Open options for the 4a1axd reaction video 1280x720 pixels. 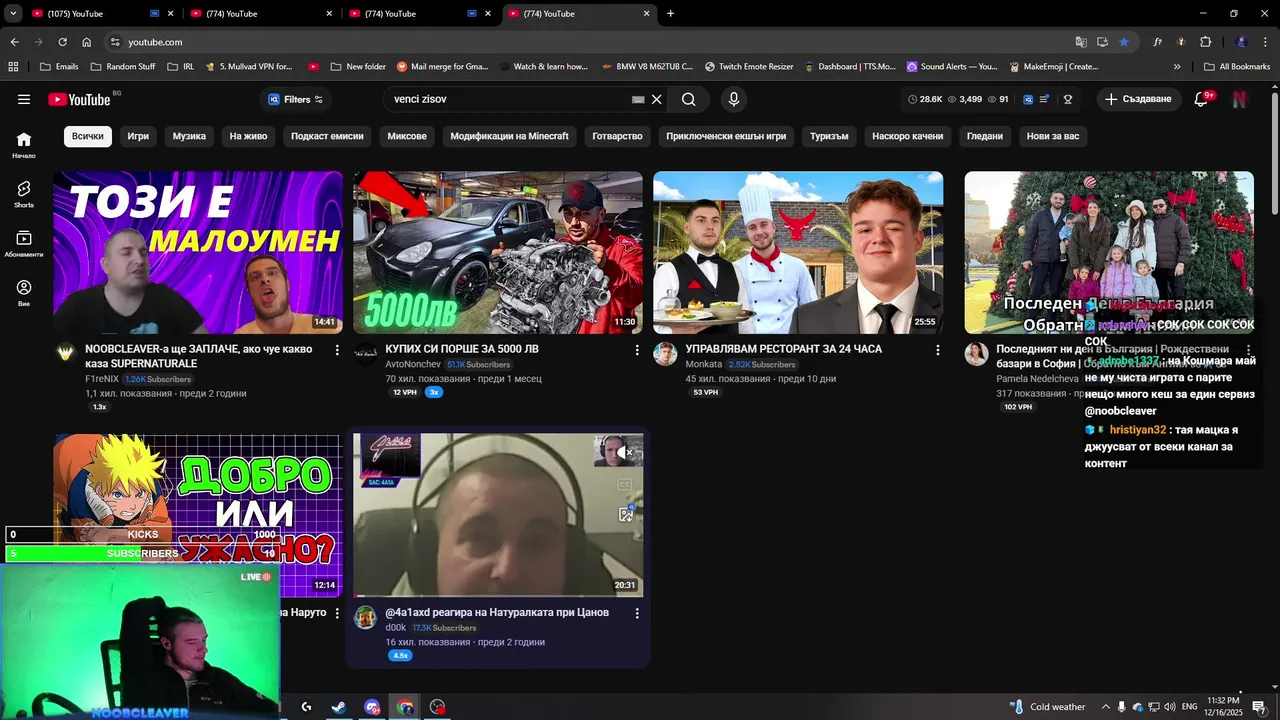(x=637, y=613)
